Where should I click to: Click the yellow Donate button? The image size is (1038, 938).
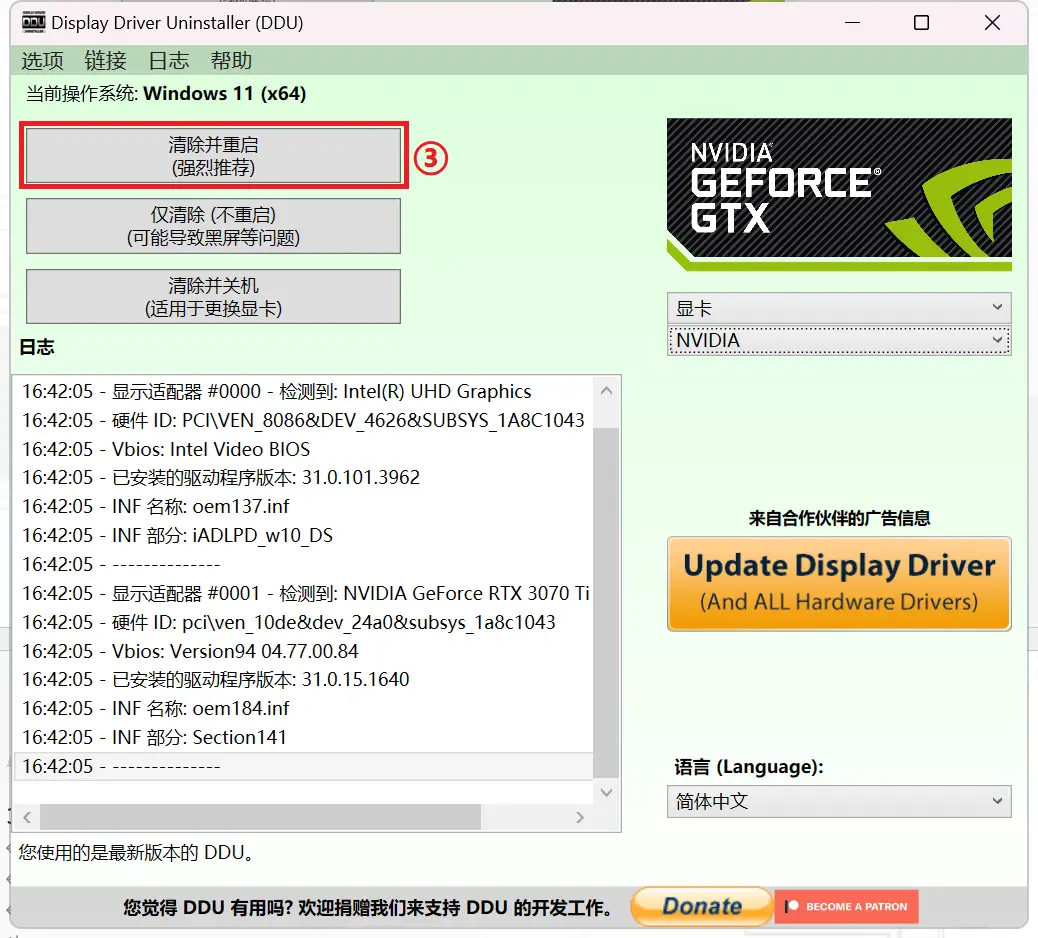701,906
